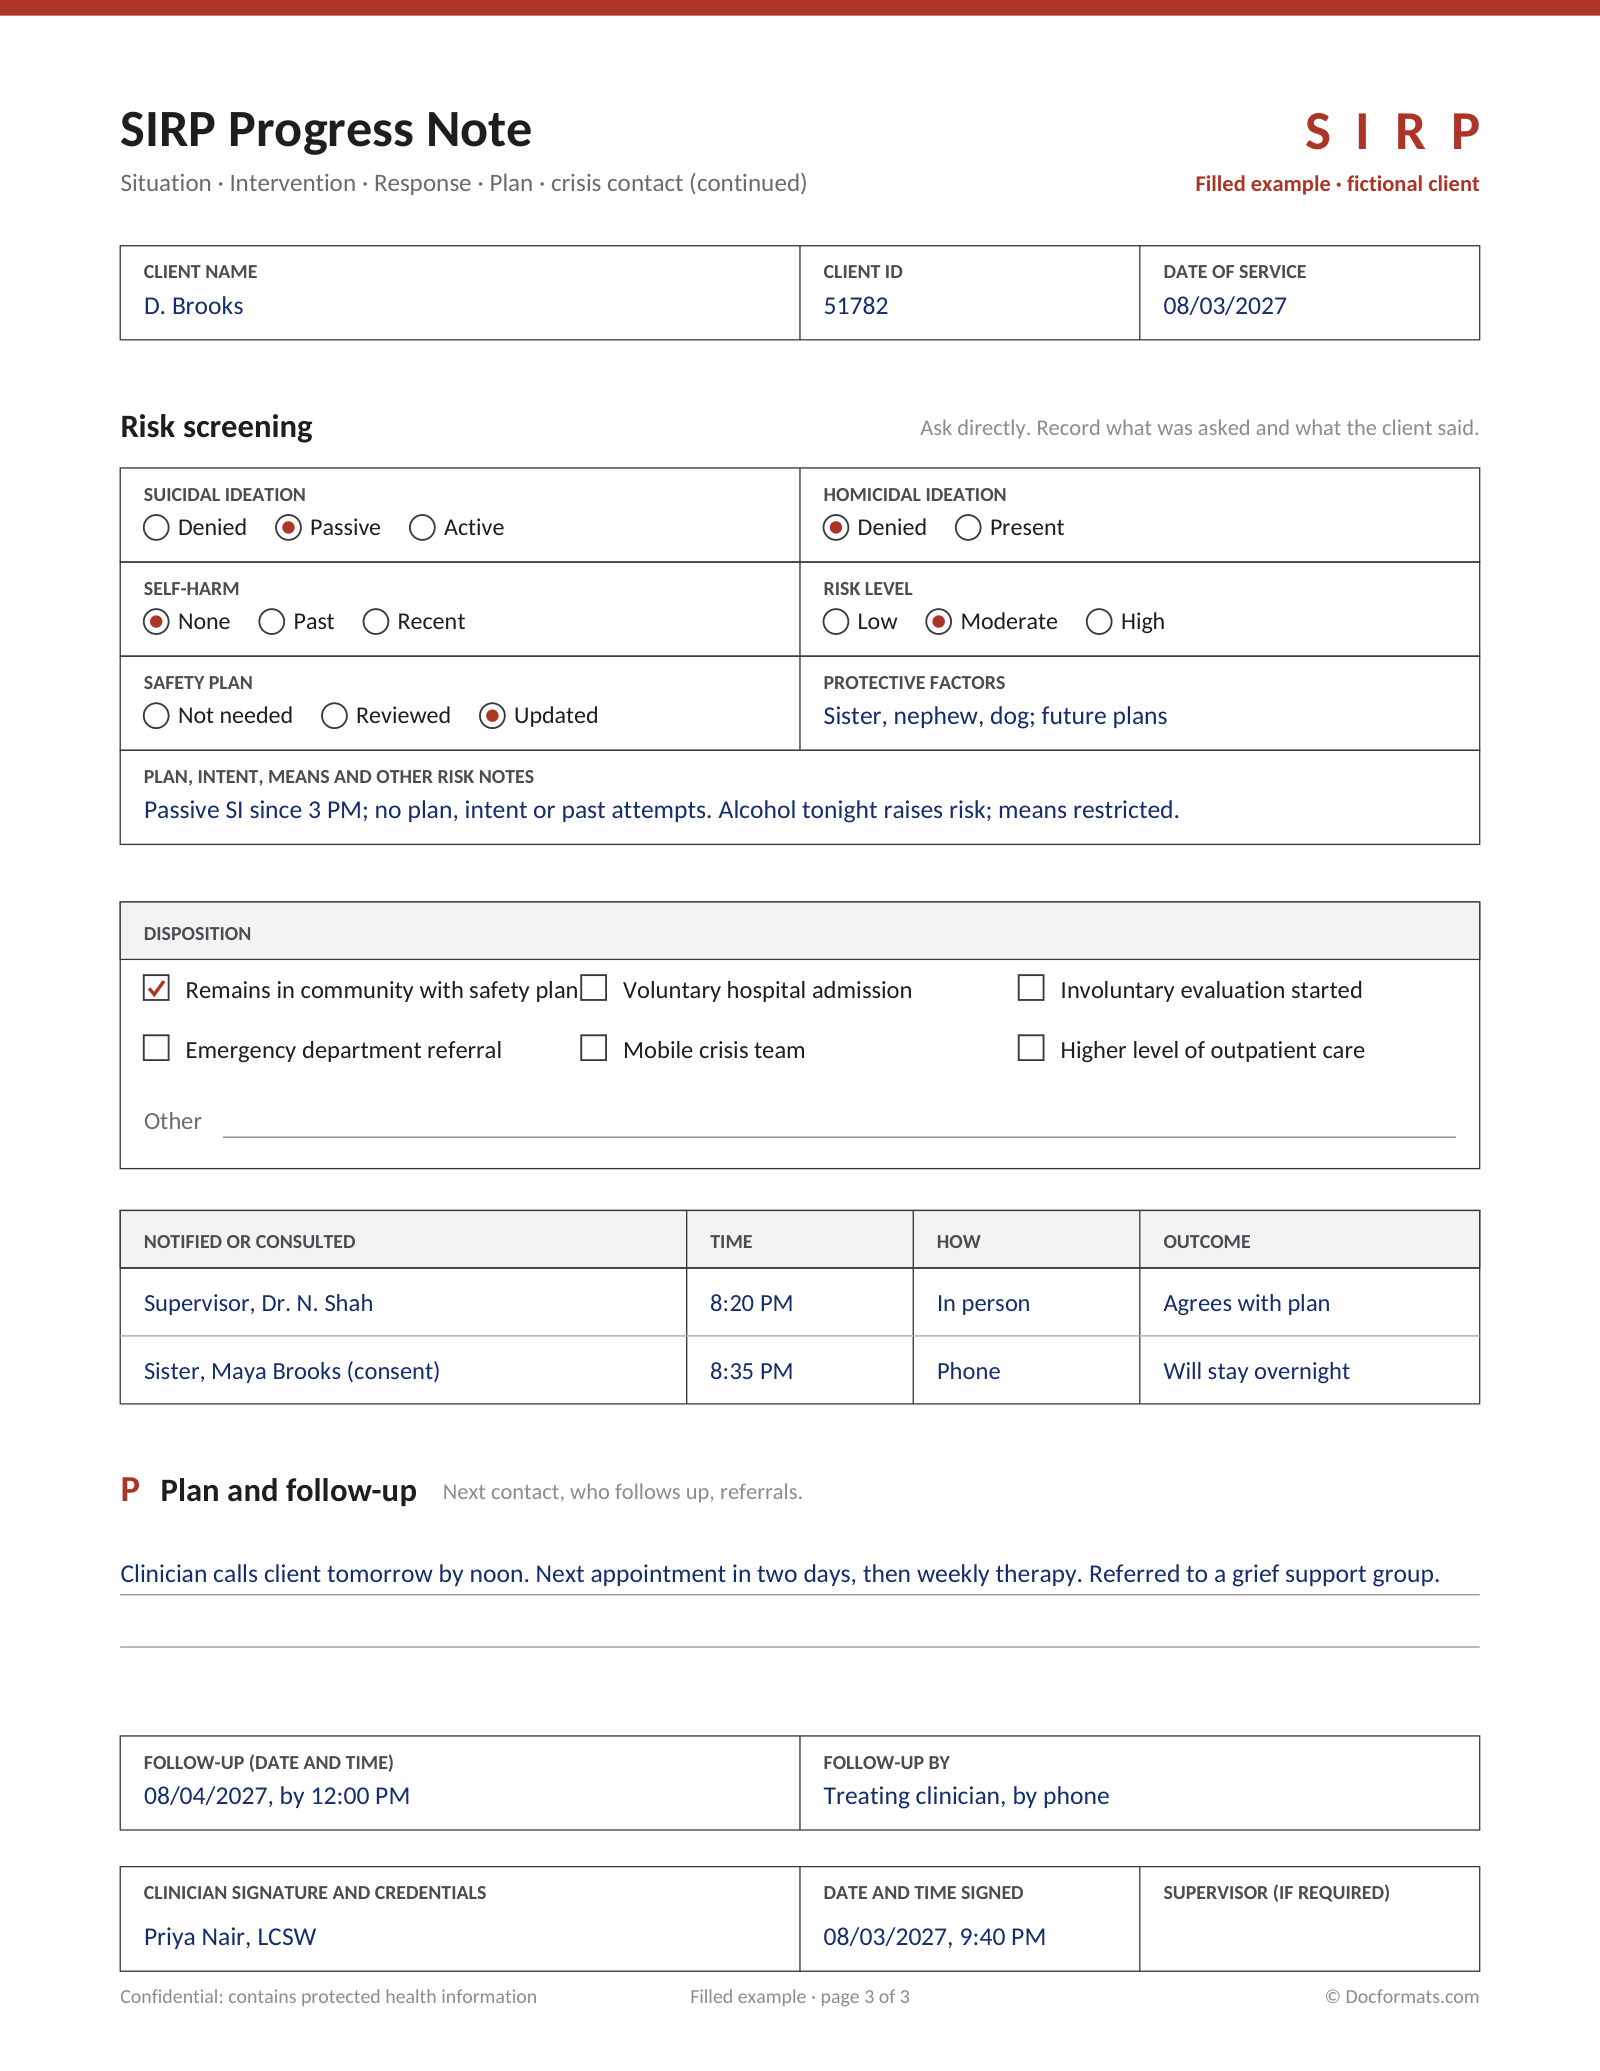Click the 8:20 PM time cell

tap(800, 1303)
